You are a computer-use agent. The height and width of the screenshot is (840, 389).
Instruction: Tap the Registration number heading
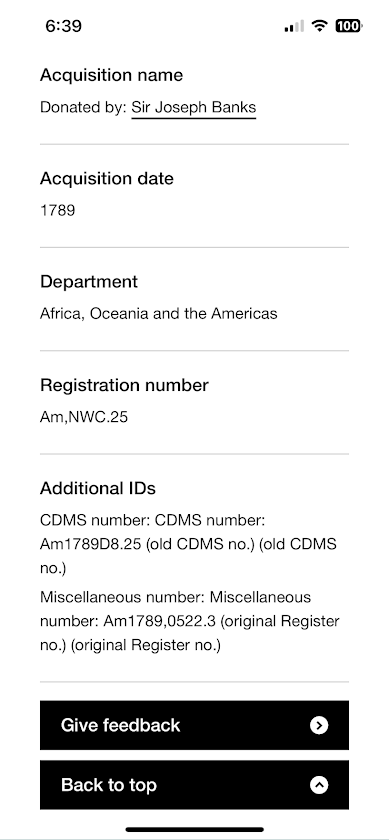pos(124,385)
